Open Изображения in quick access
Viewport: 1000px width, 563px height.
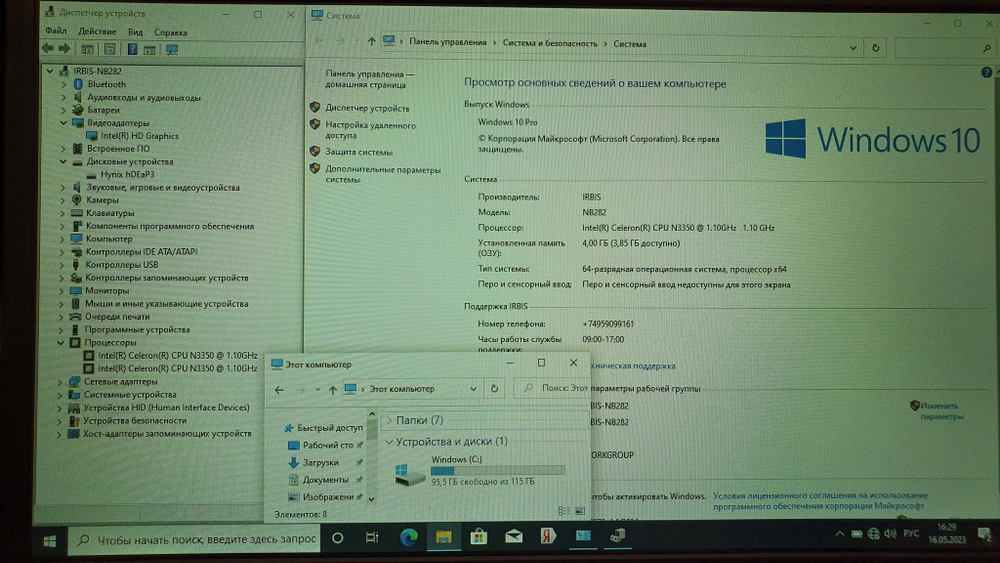coord(328,497)
